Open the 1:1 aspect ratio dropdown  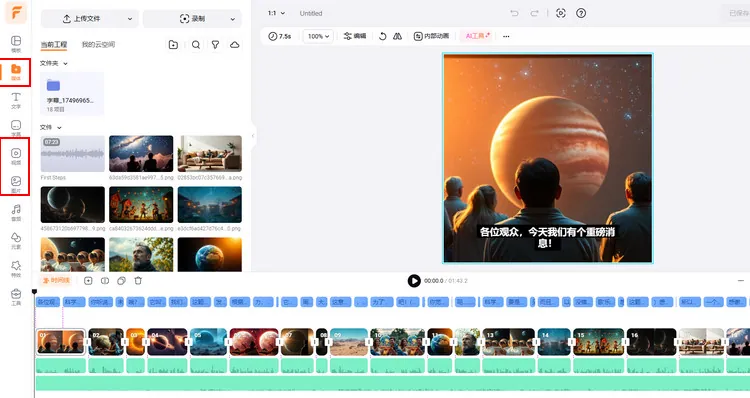[276, 13]
